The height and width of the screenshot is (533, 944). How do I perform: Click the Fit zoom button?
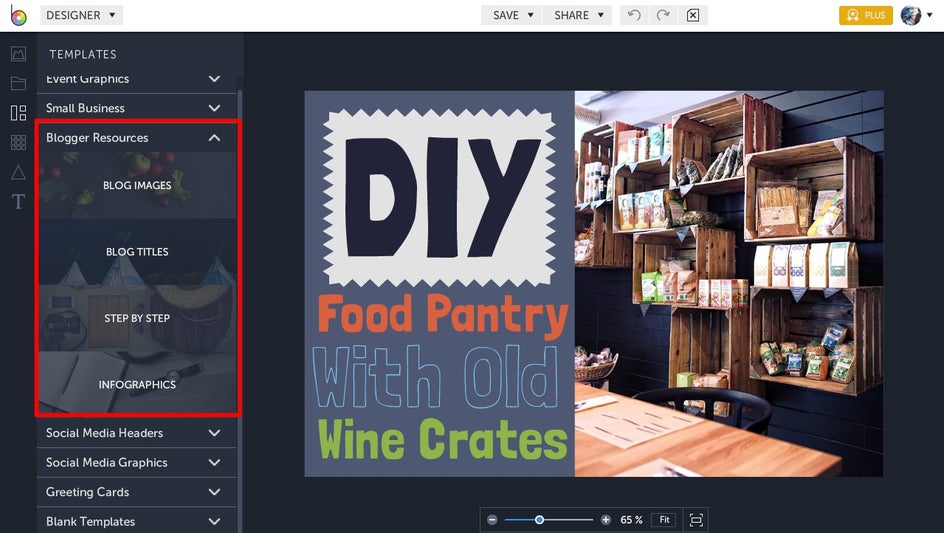[x=664, y=520]
